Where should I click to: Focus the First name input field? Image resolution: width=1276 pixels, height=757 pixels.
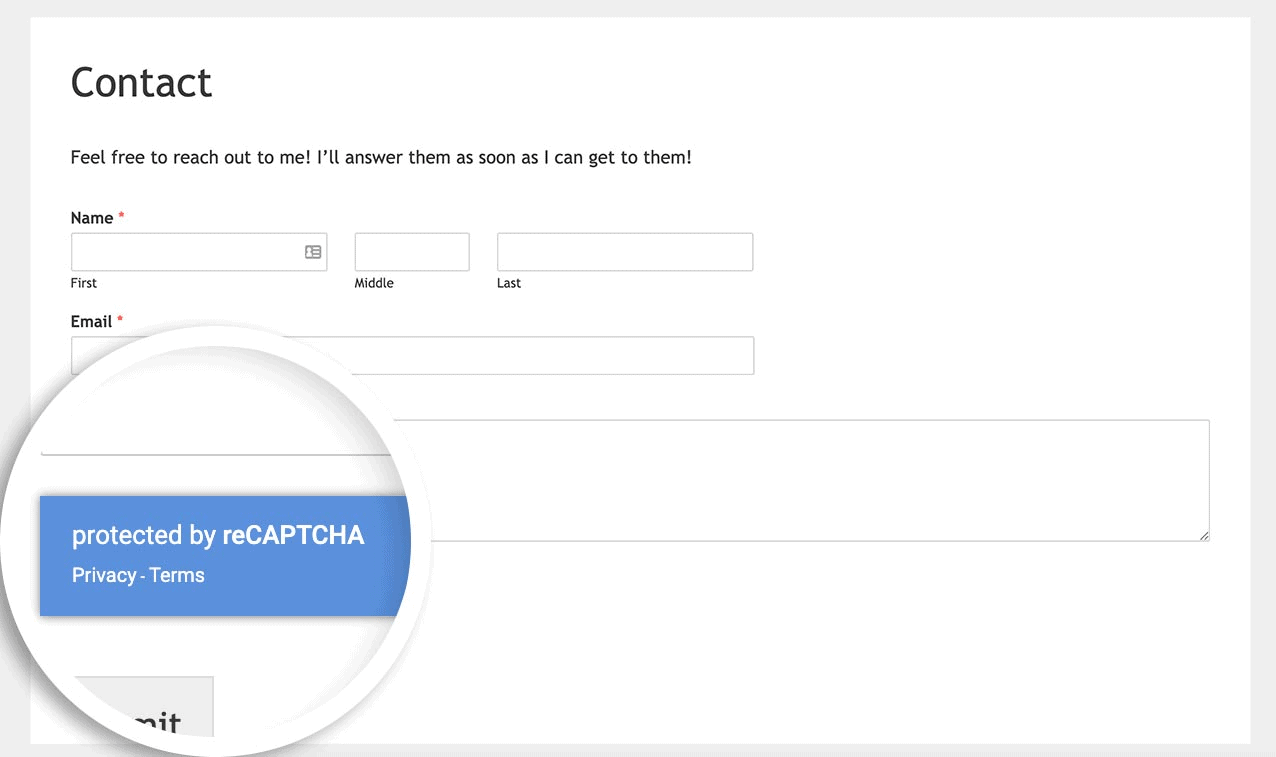pos(186,252)
